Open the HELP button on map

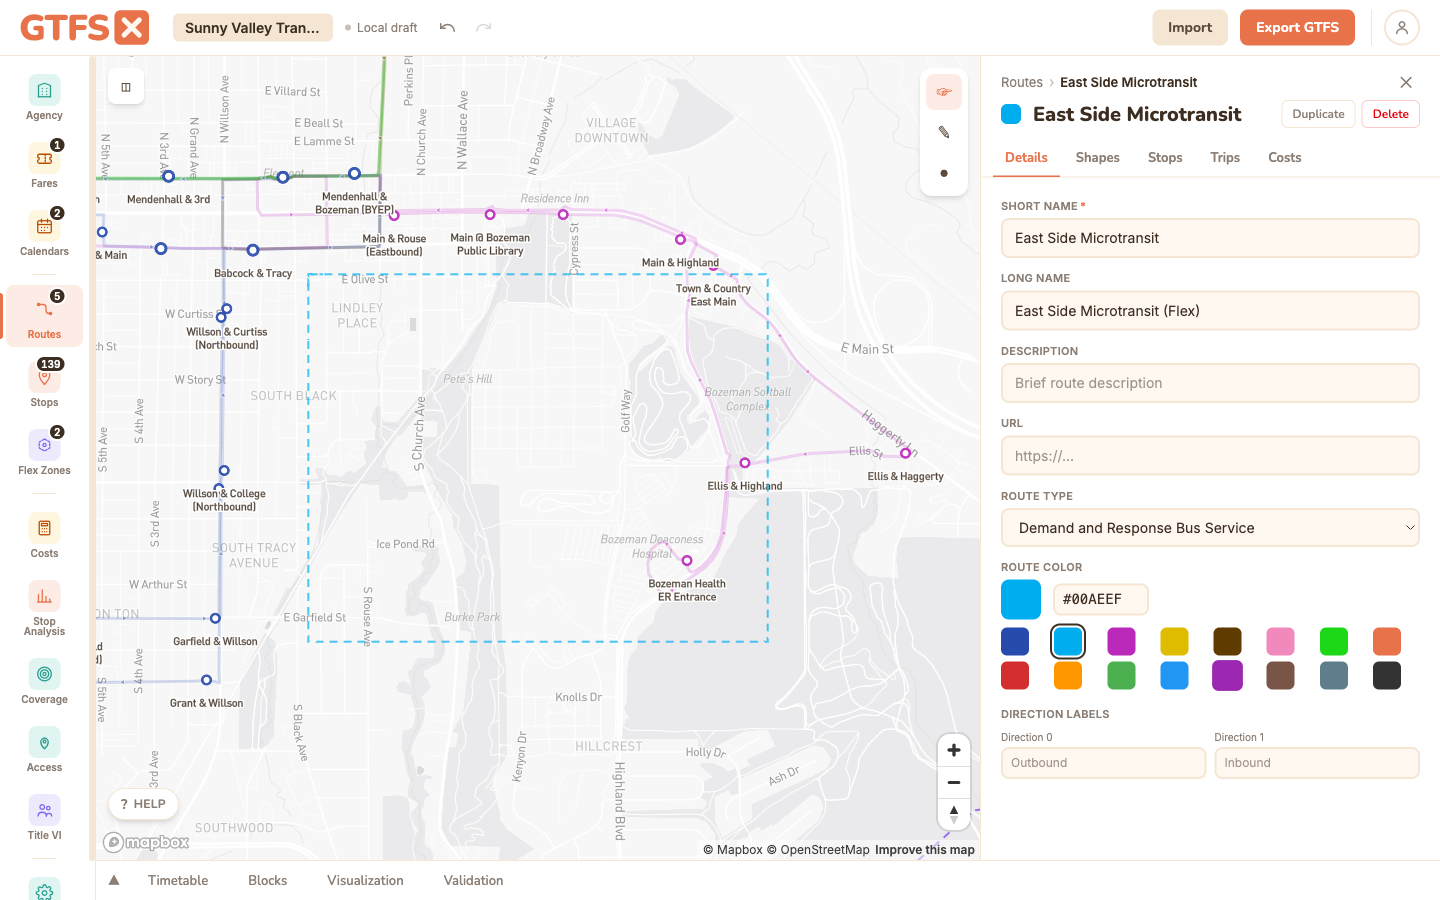tap(143, 804)
